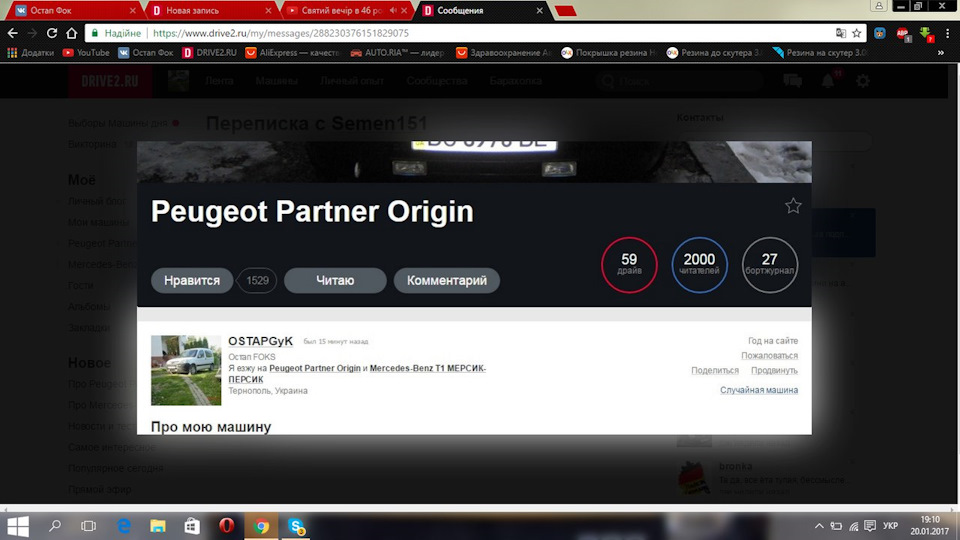Reload the current page
This screenshot has width=960, height=540.
click(52, 33)
